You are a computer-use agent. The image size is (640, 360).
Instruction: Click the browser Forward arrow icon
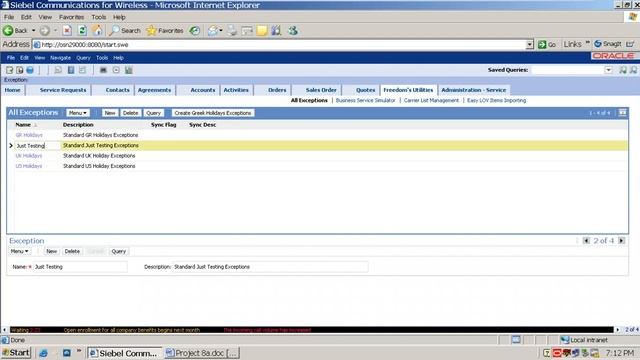click(x=44, y=31)
